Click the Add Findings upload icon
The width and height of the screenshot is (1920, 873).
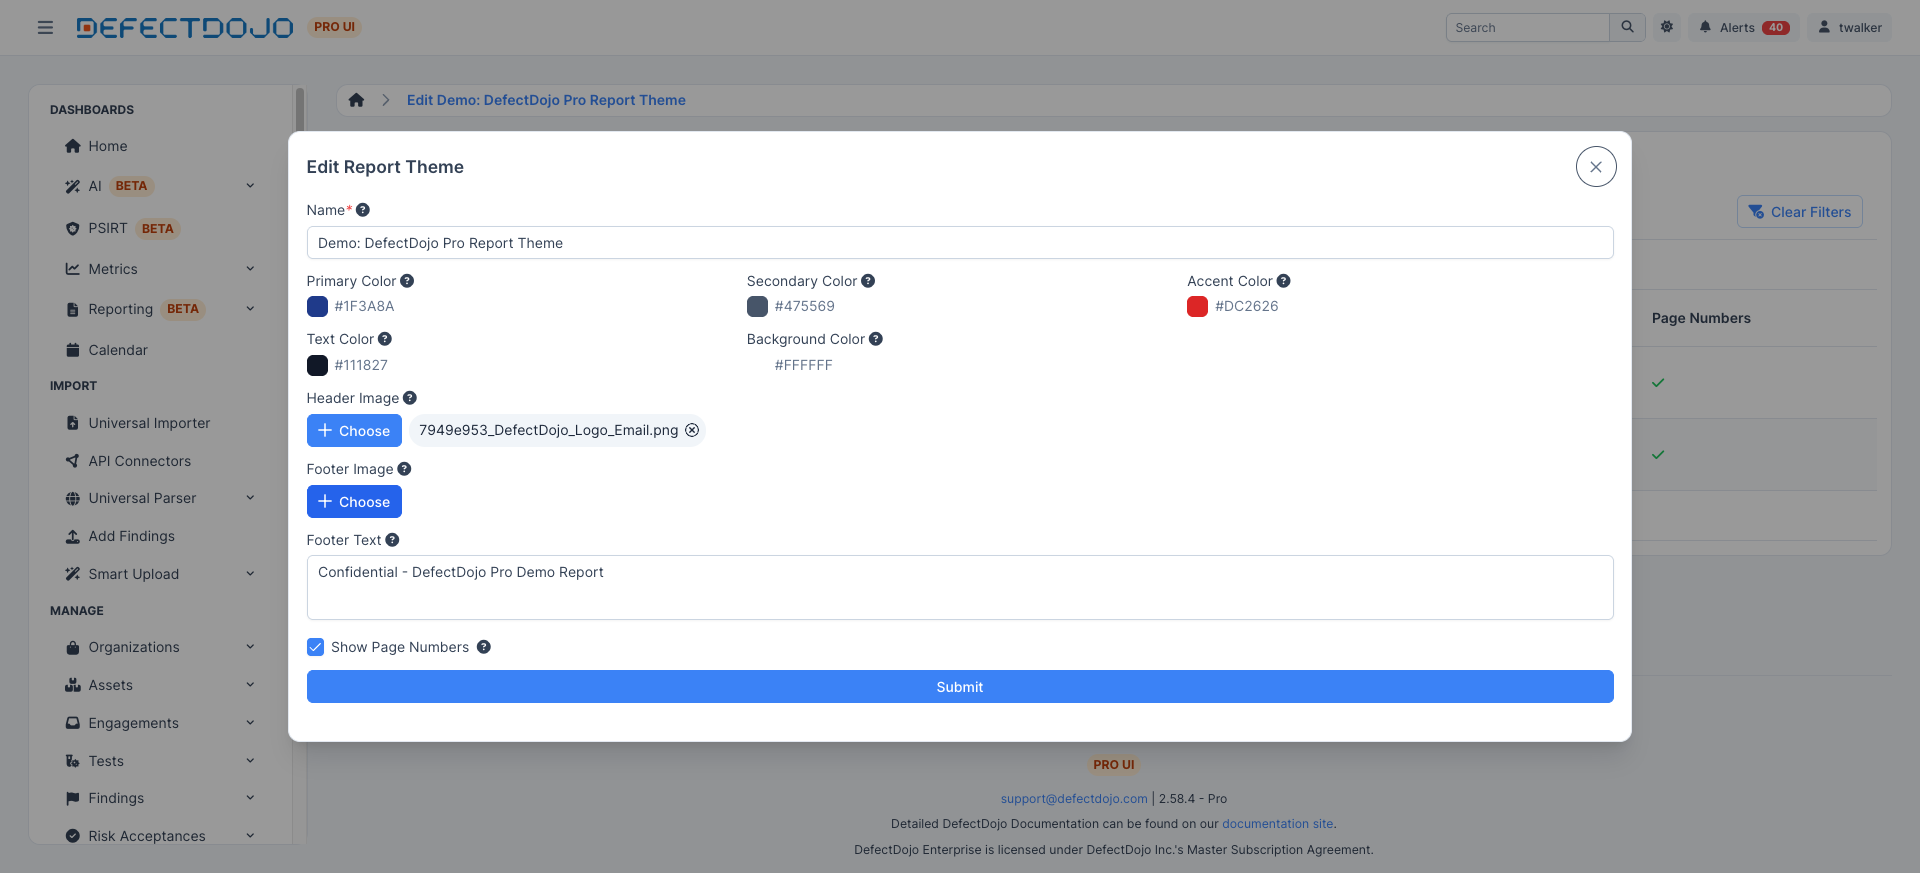(72, 536)
